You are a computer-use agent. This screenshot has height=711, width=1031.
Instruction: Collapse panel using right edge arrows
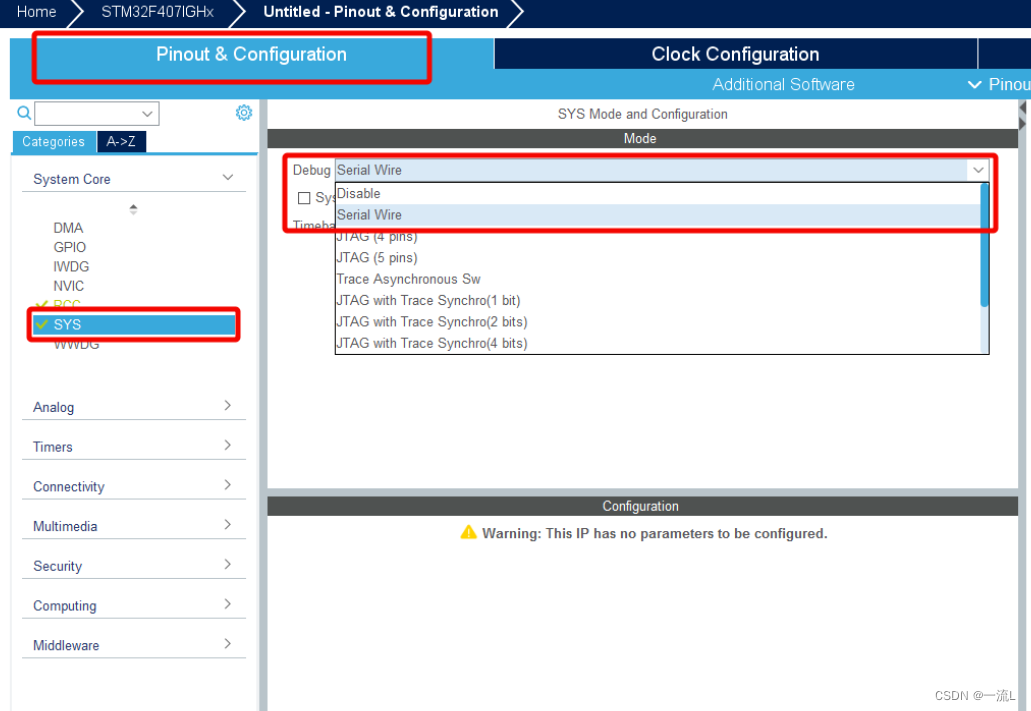click(x=1022, y=115)
